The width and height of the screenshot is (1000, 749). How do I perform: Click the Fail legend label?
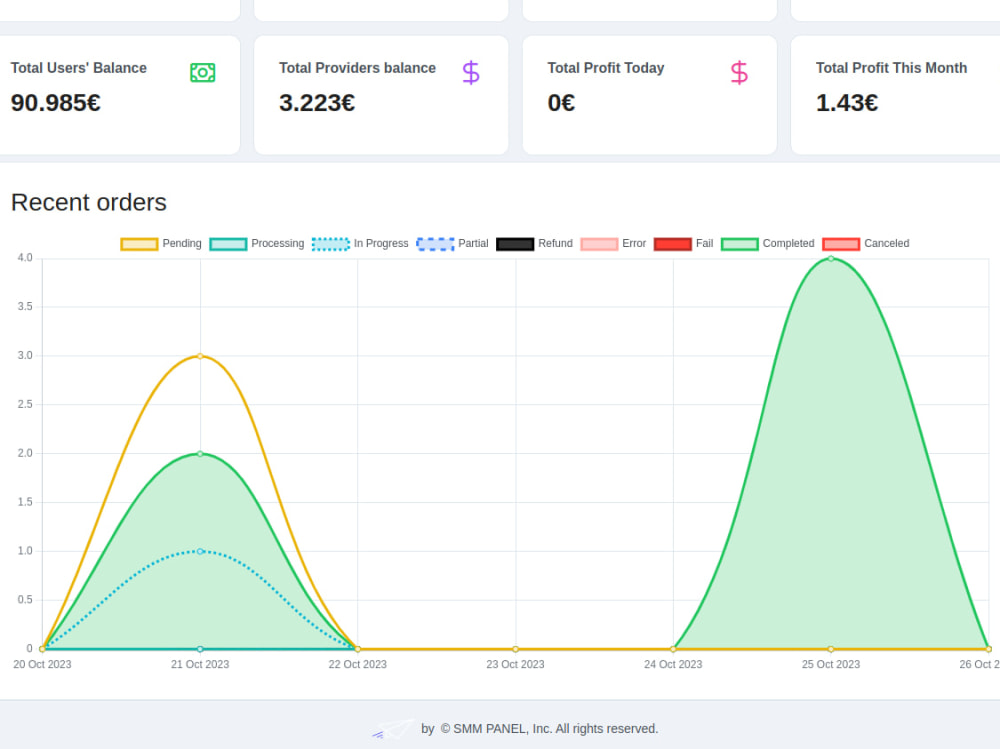tap(704, 244)
